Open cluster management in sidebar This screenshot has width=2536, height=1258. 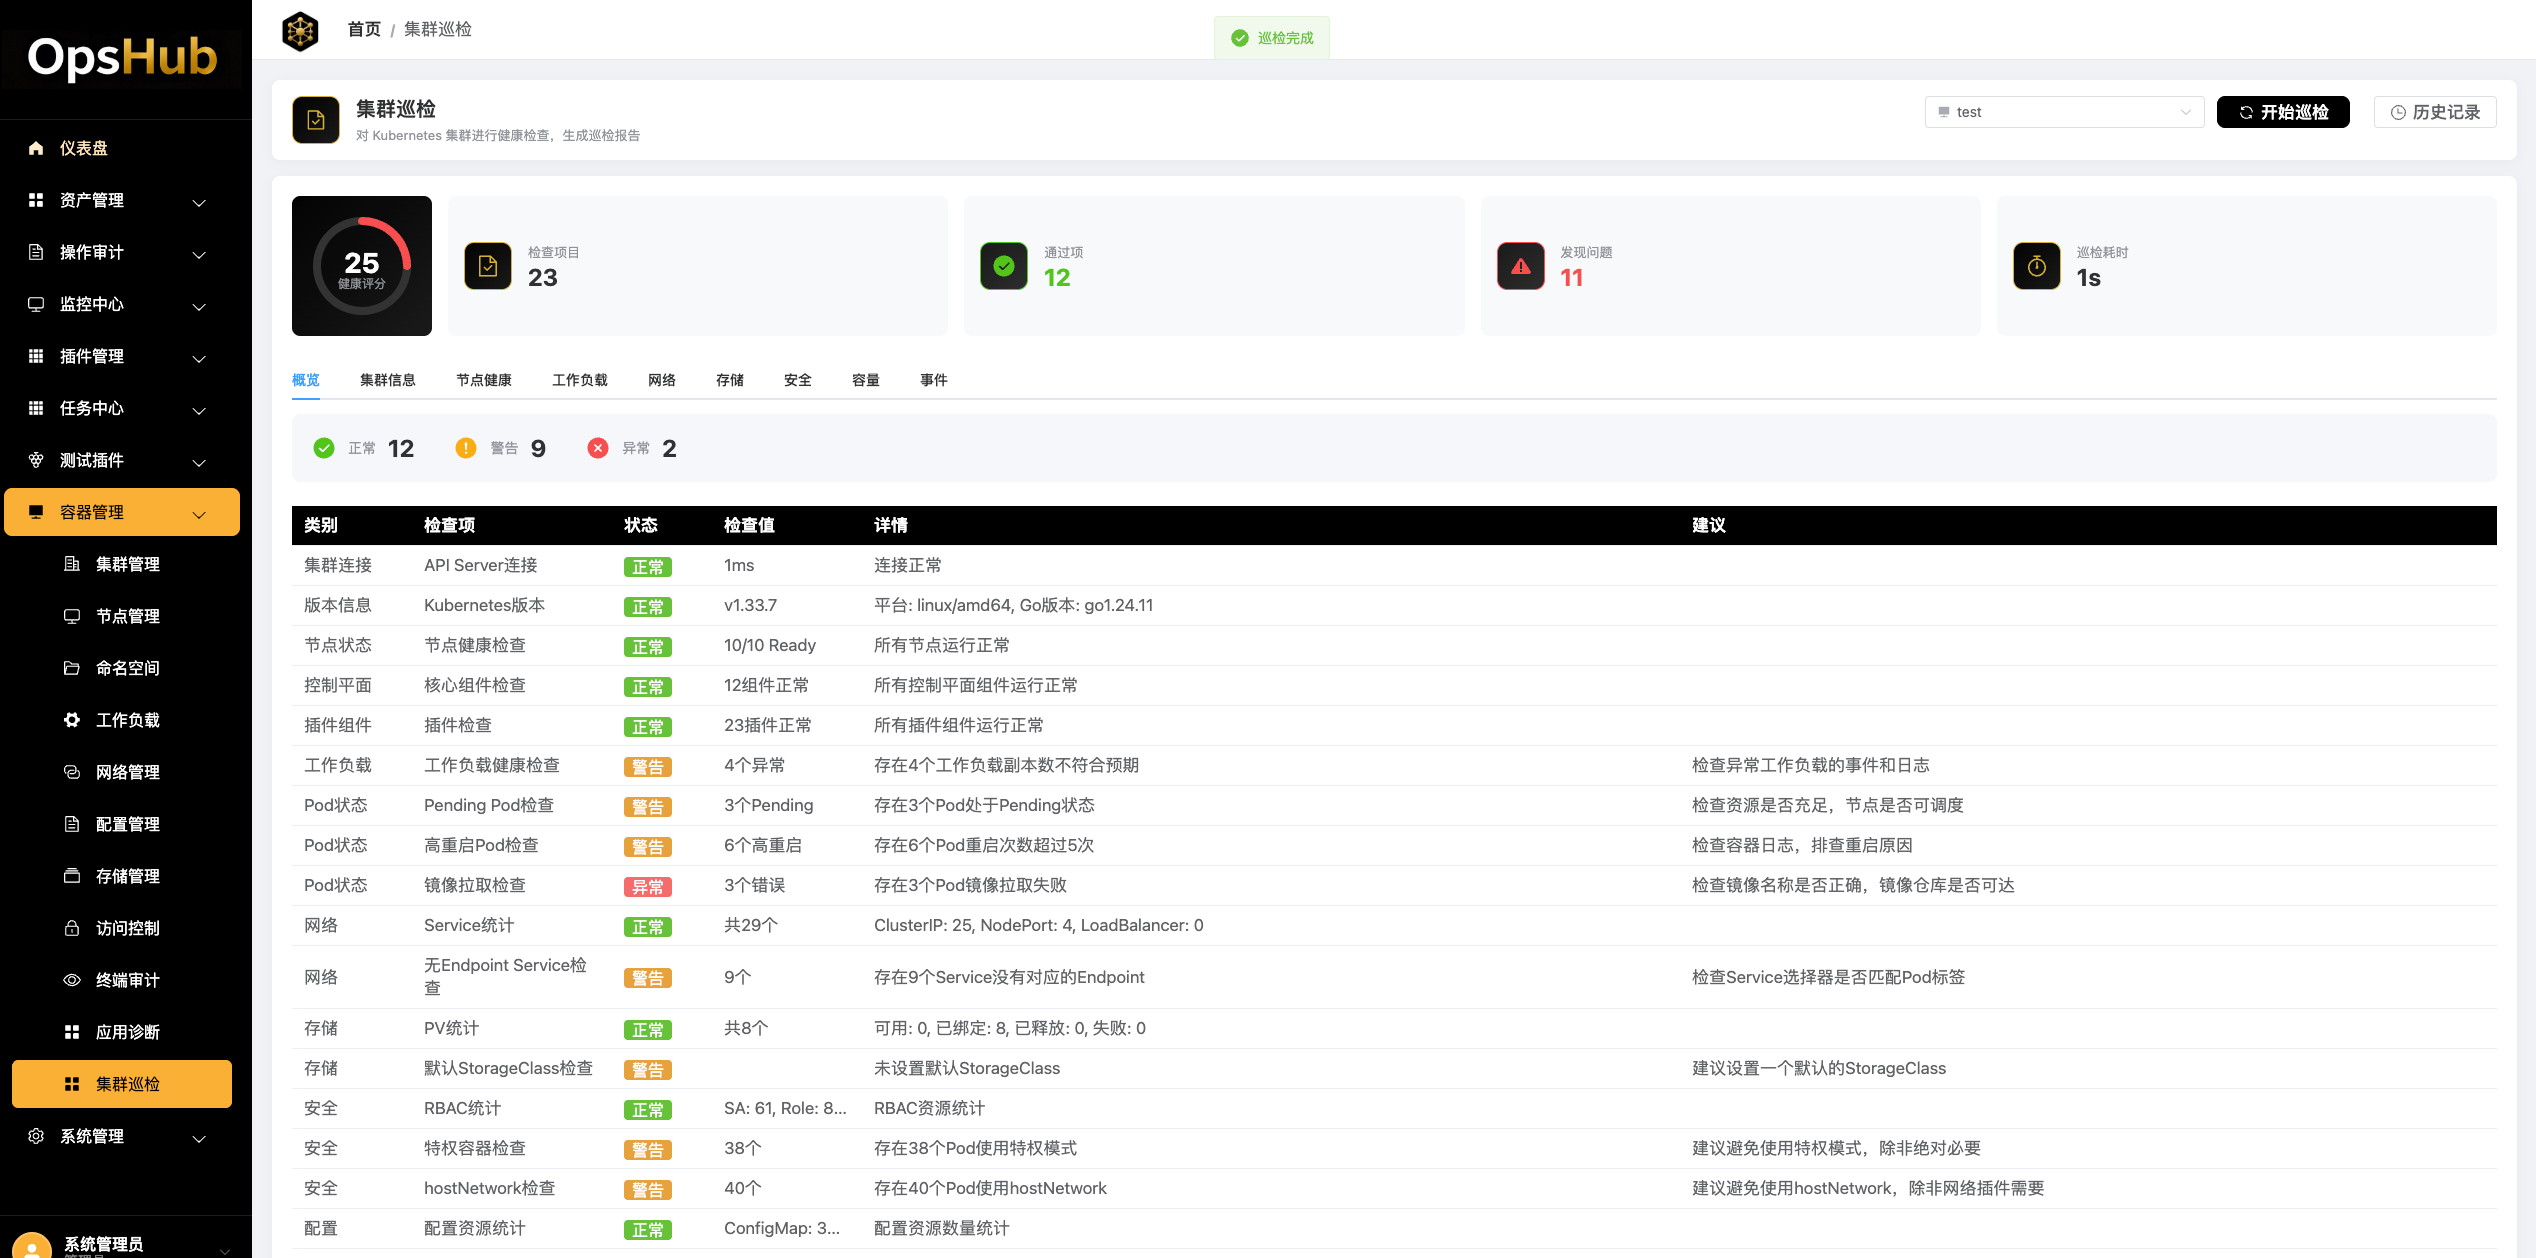(x=127, y=564)
